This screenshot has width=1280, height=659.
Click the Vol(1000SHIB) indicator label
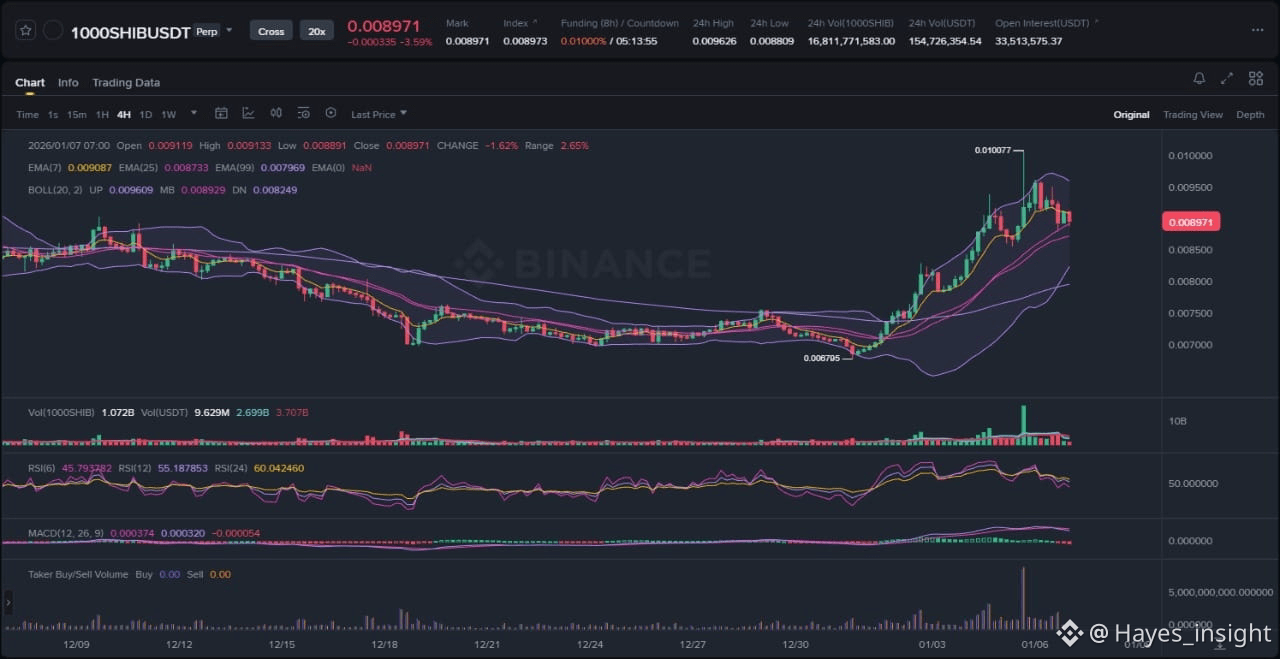coord(62,411)
